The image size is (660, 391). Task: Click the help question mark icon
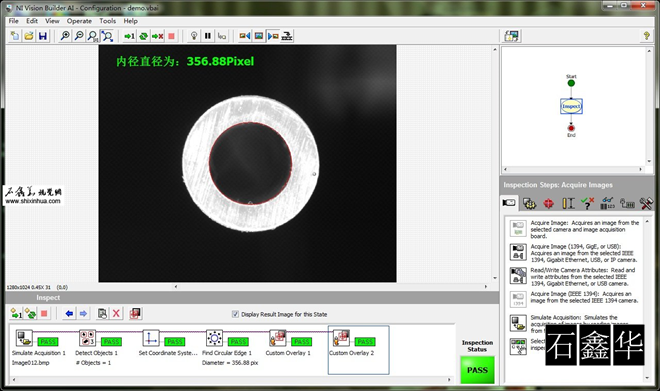point(647,36)
